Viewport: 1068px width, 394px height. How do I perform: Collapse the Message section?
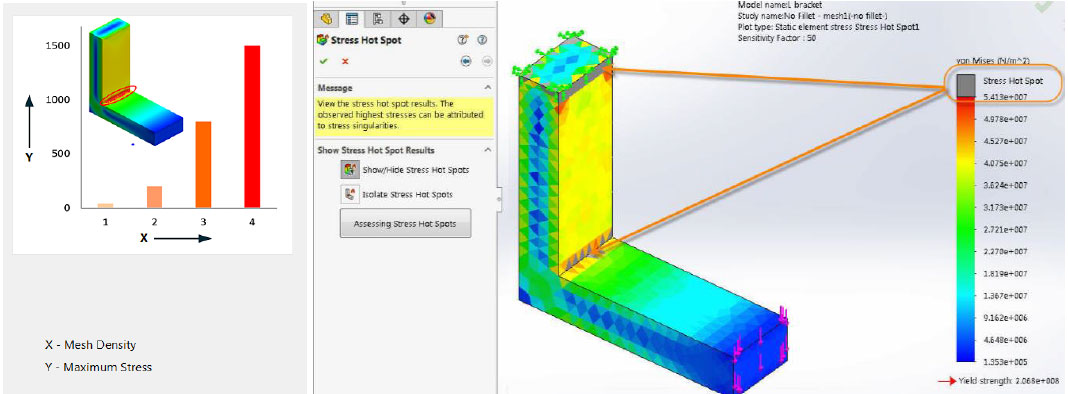coord(487,88)
